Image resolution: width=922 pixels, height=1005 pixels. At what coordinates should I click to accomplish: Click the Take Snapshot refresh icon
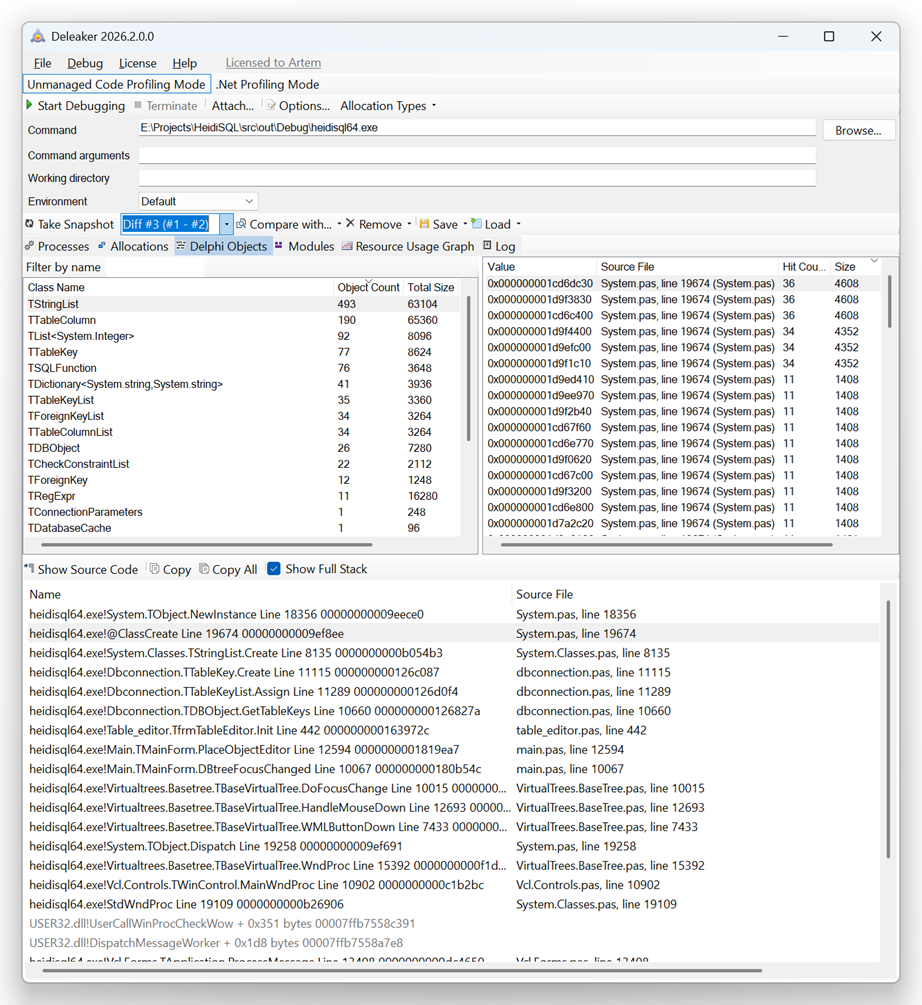click(x=29, y=224)
